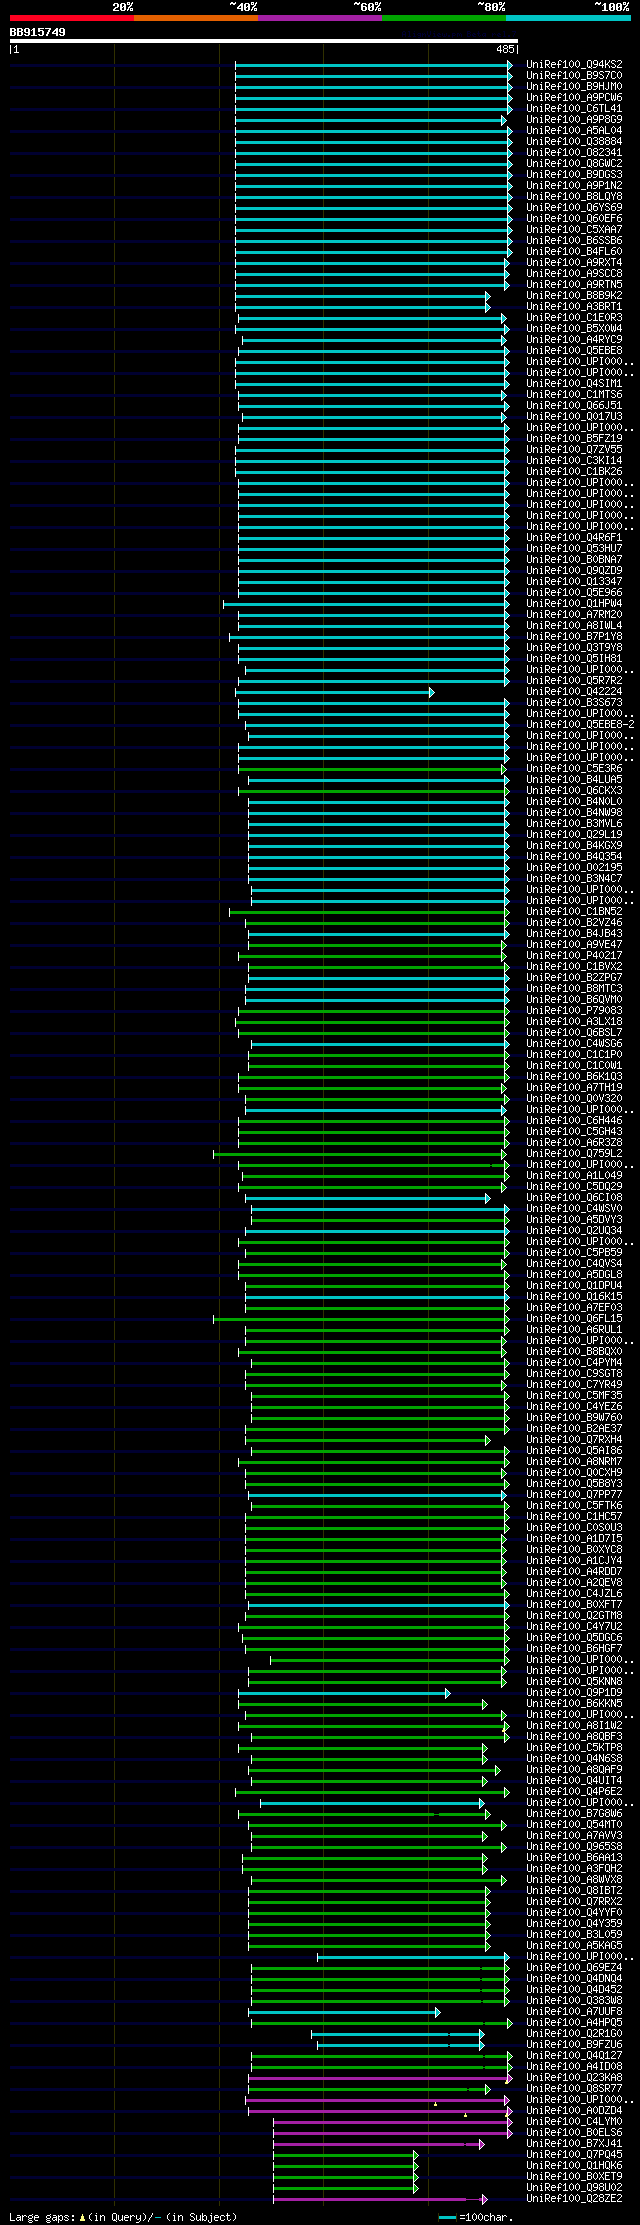Select the UniRef100_Q7RXH4 label
Viewport: 640px width, 2225px height.
574,1439
